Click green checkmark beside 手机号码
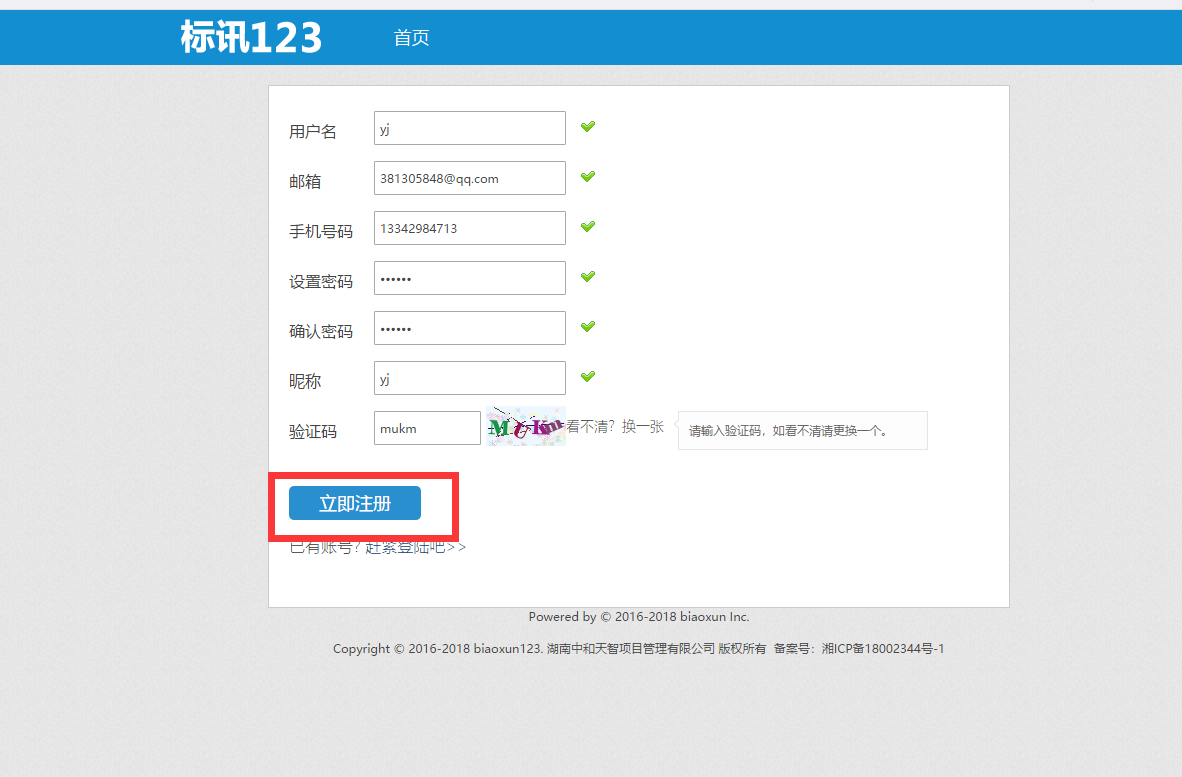Viewport: 1182px width, 777px height. 588,226
